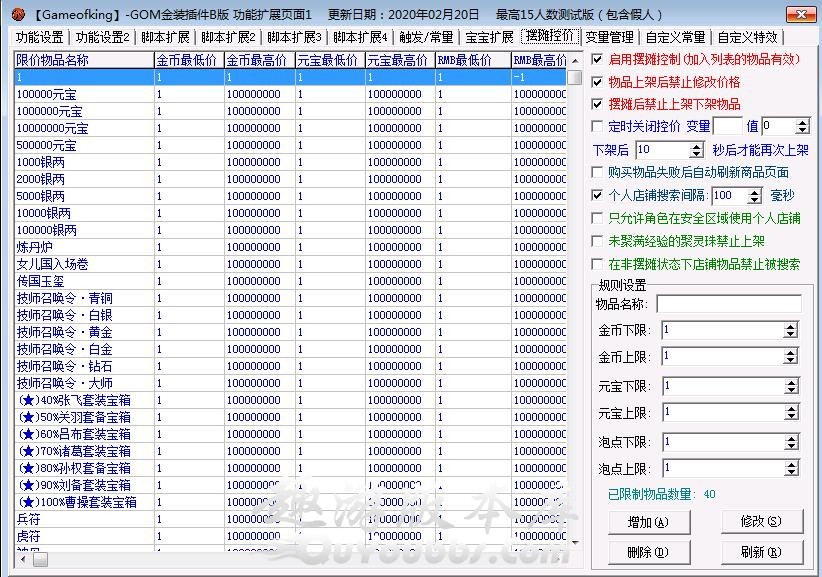The image size is (822, 577).
Task: Click the basketball app icon in title bar
Action: pyautogui.click(x=18, y=14)
